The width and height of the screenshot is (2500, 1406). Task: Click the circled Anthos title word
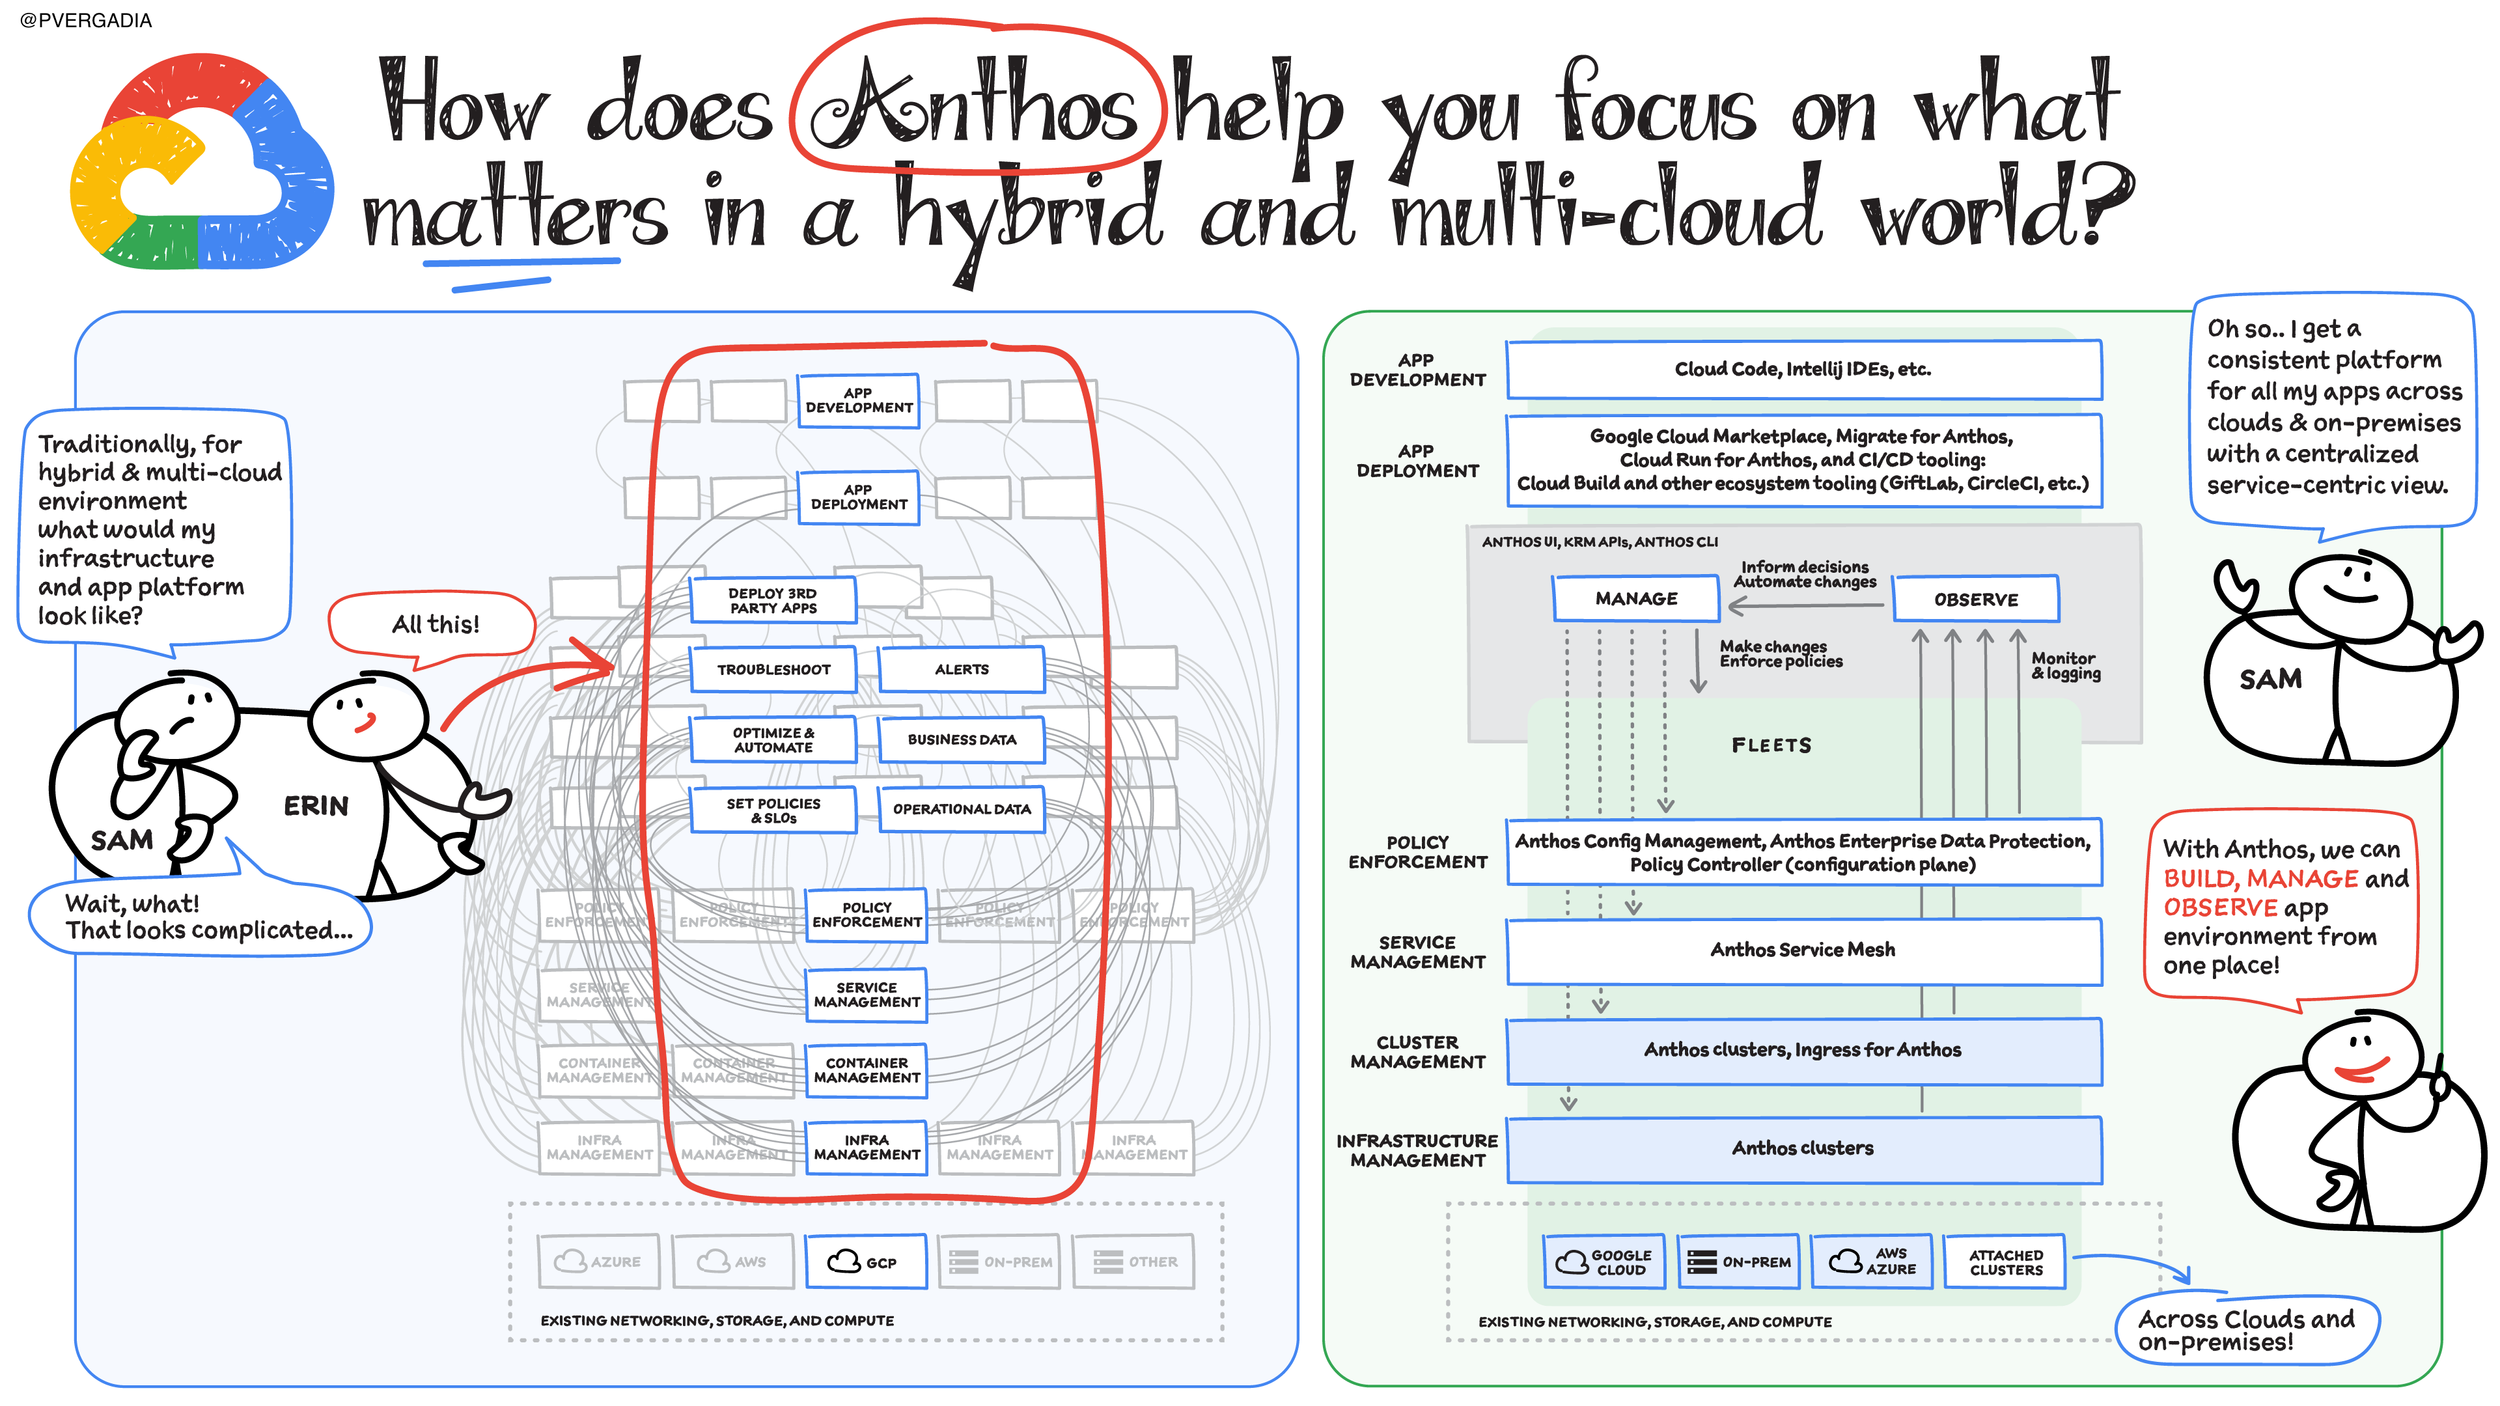[x=977, y=98]
